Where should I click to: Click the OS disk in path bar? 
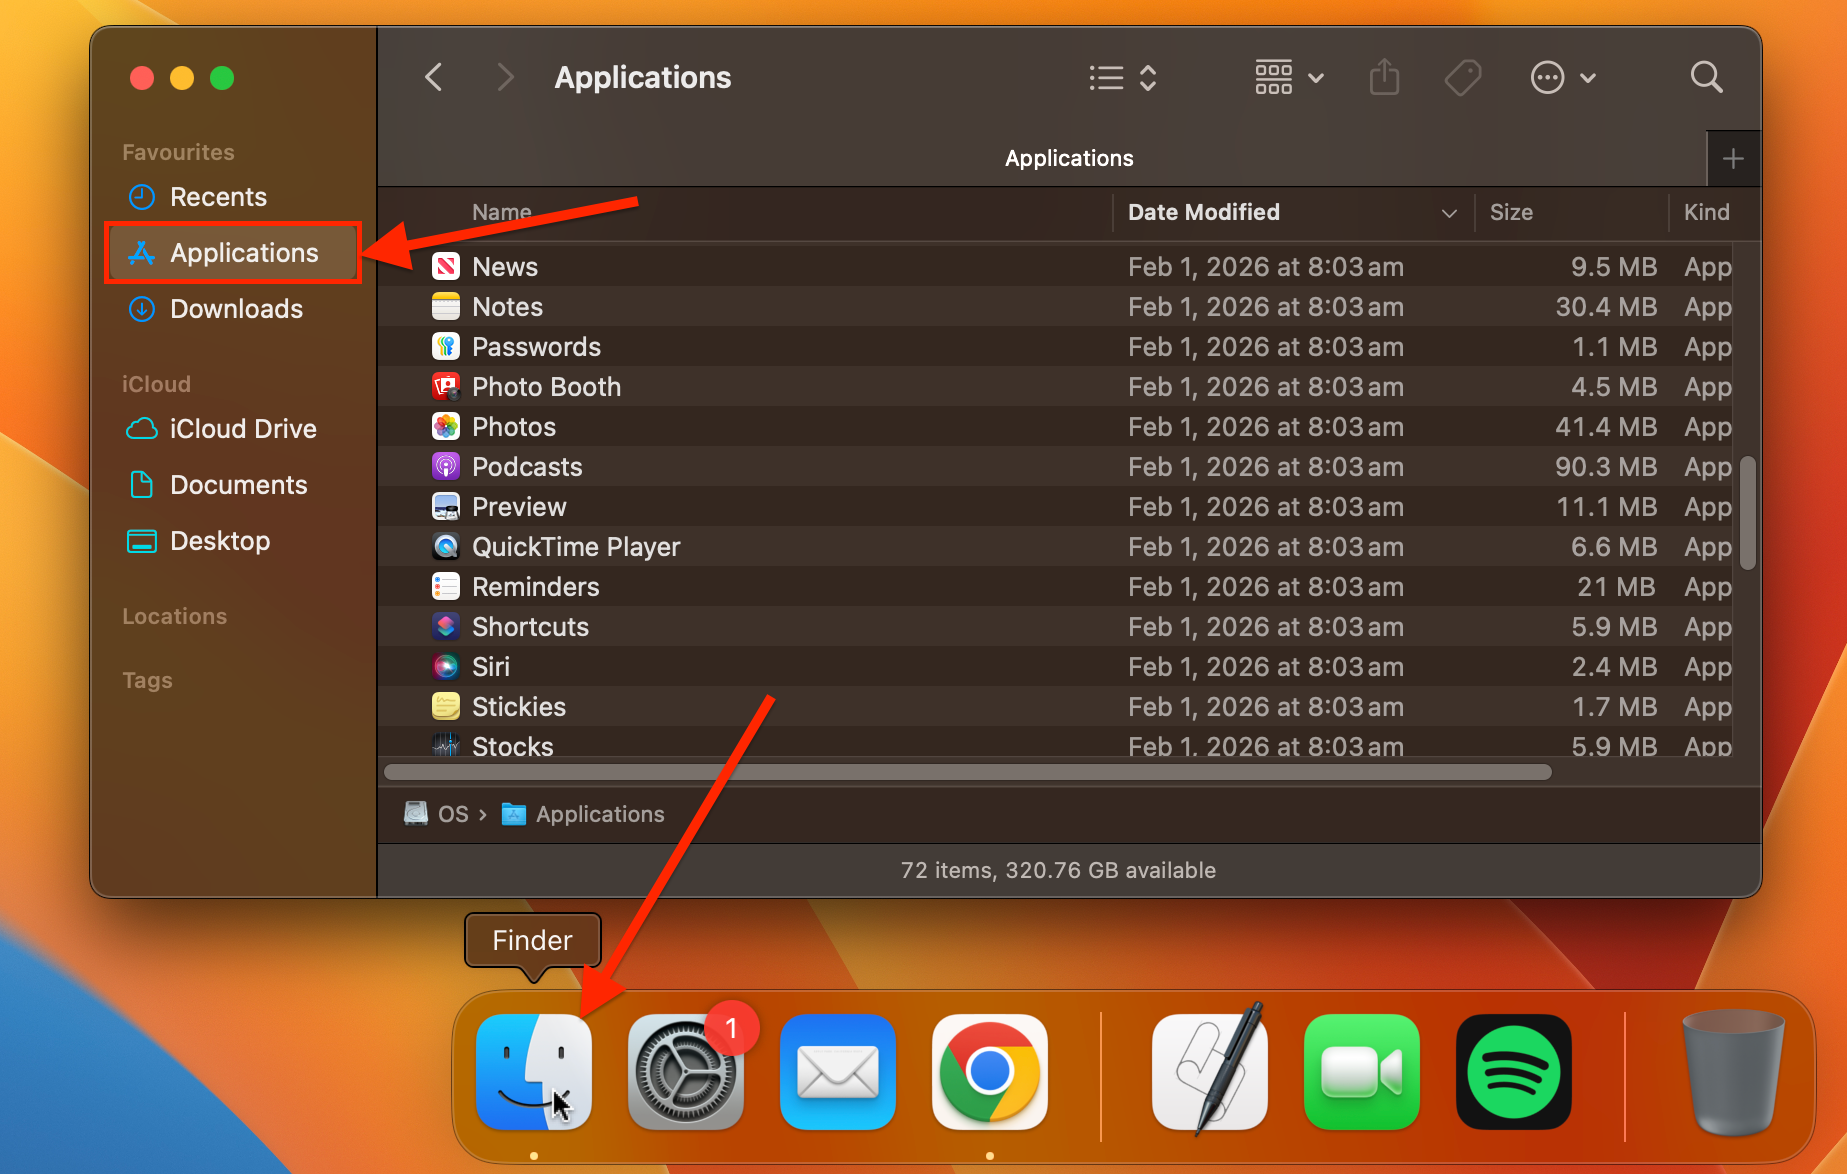pos(437,814)
